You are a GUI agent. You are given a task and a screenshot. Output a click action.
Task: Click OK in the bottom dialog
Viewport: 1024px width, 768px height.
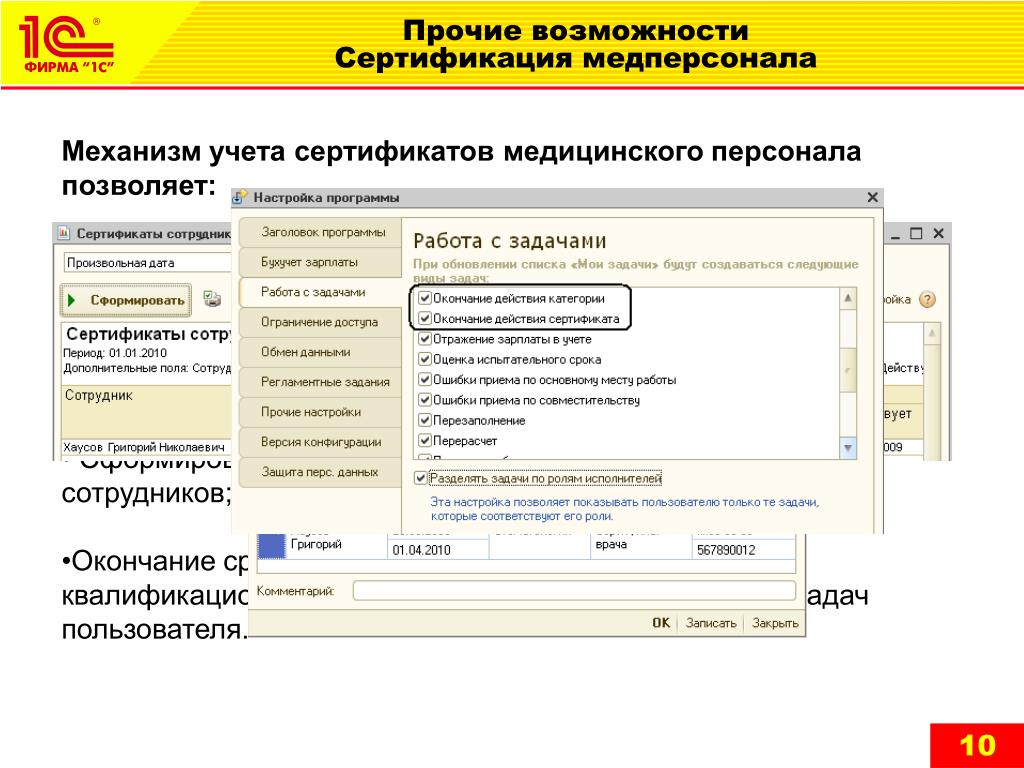661,623
